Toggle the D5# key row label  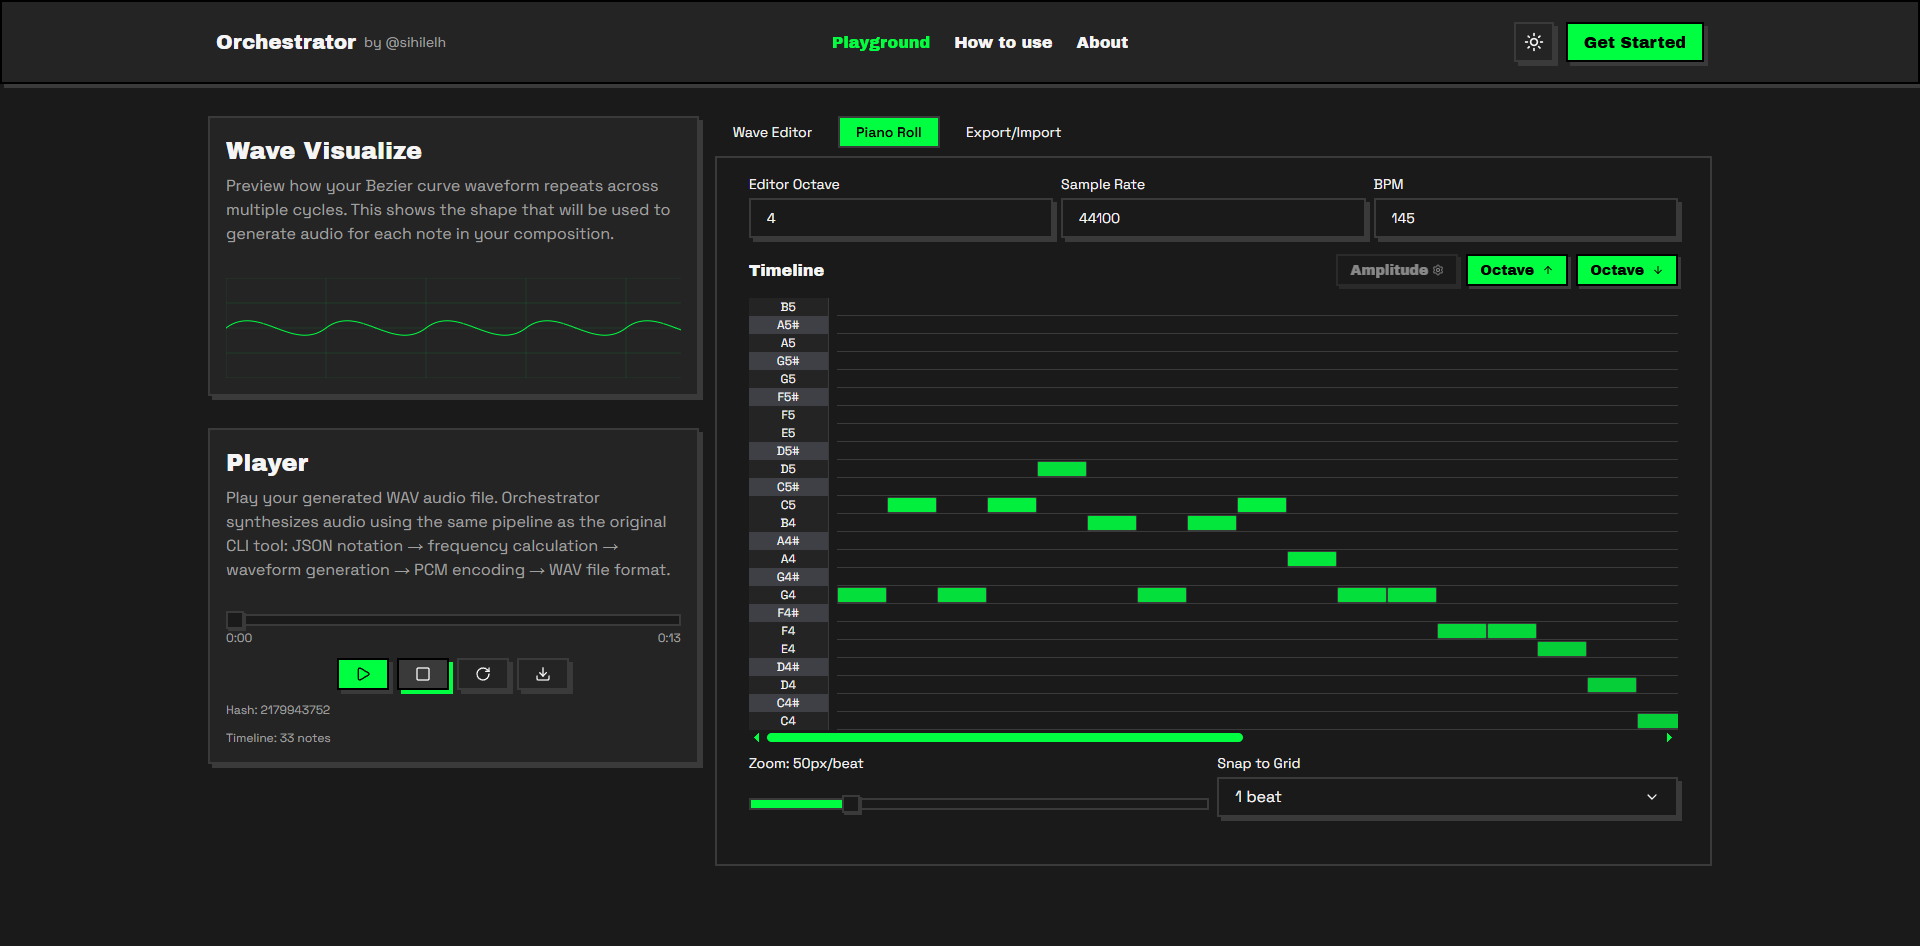(788, 451)
